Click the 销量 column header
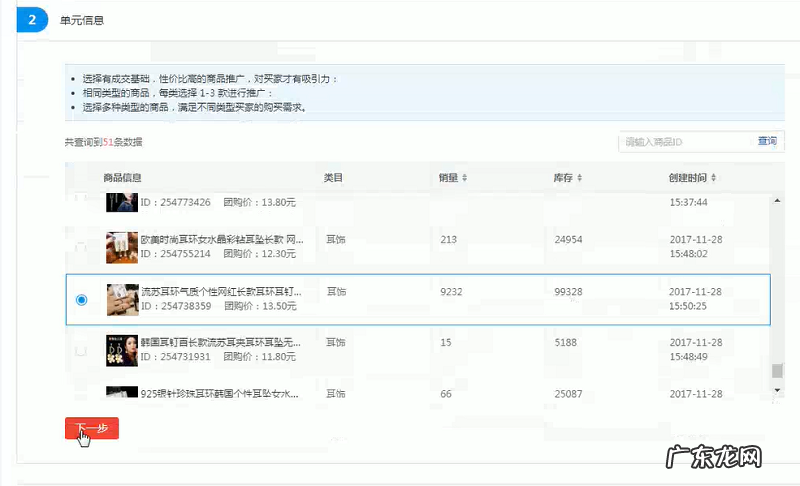The width and height of the screenshot is (800, 486). [x=448, y=178]
